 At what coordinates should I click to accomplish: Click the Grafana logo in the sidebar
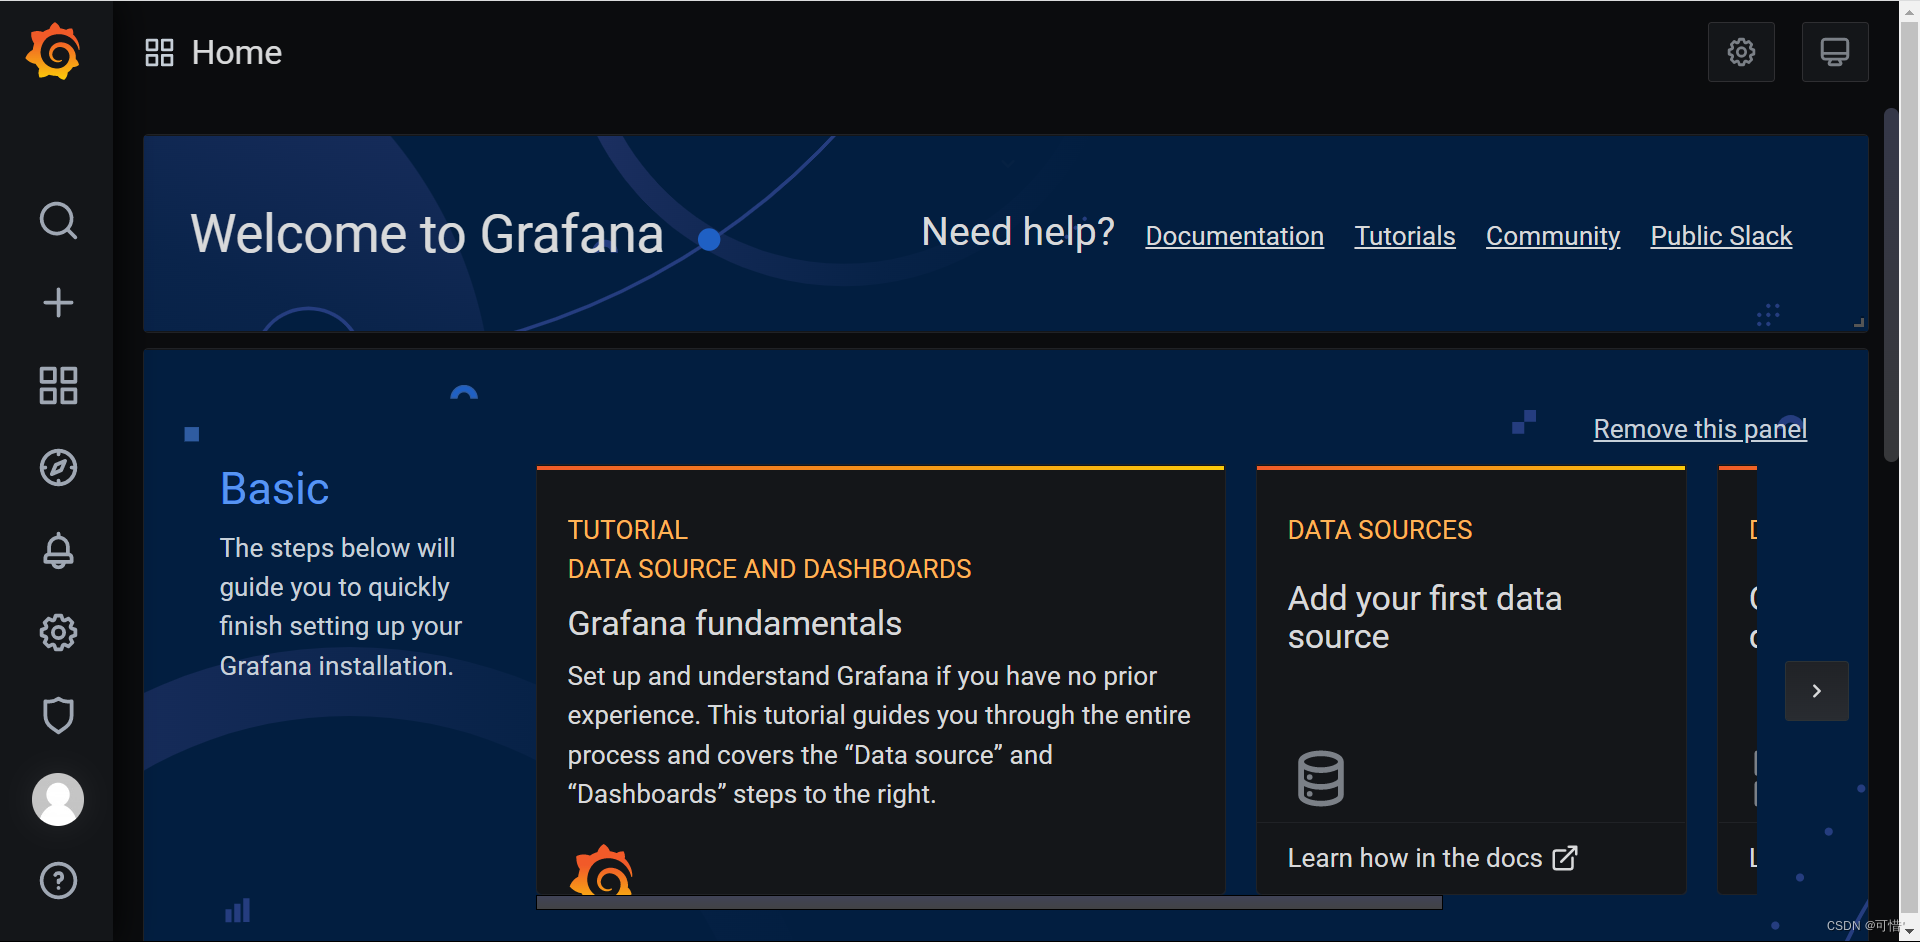tap(54, 52)
